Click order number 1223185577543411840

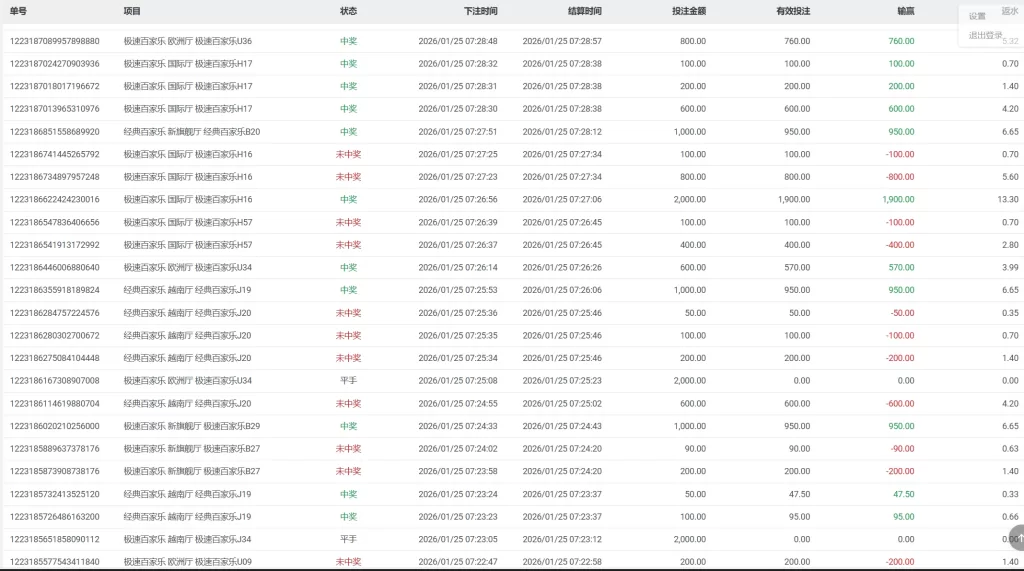pos(55,562)
